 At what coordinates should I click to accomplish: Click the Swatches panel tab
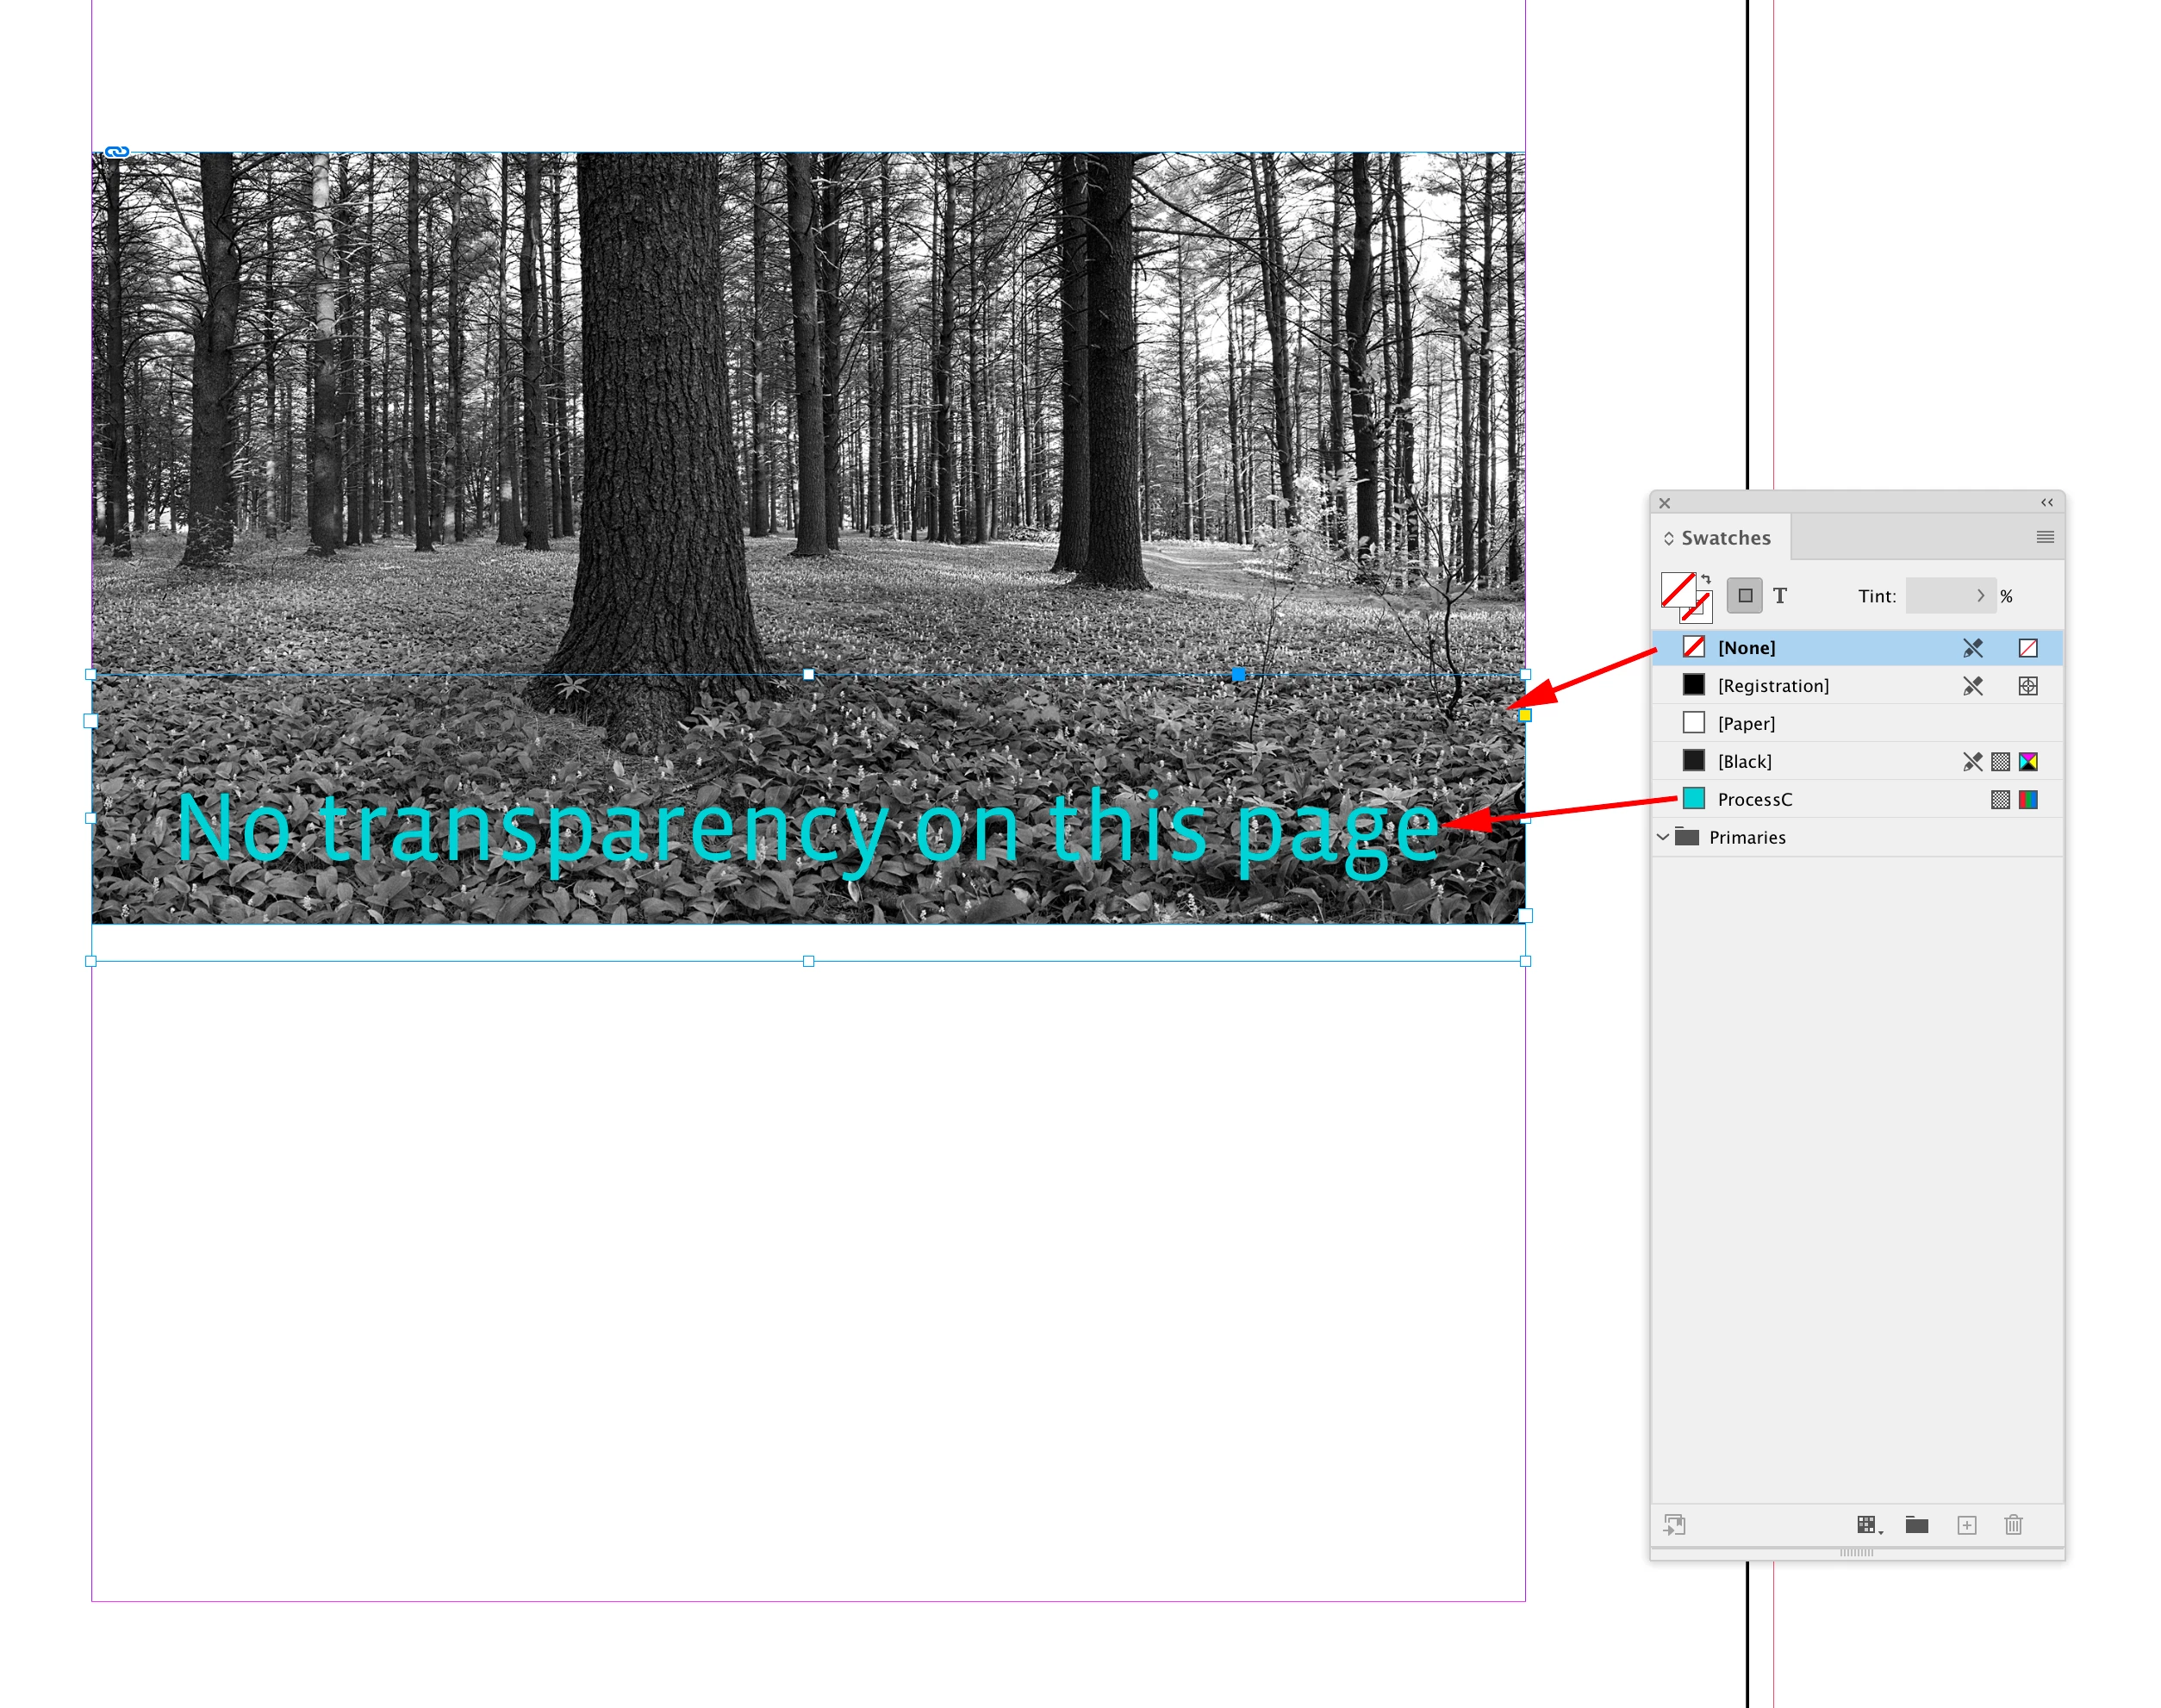[1725, 538]
